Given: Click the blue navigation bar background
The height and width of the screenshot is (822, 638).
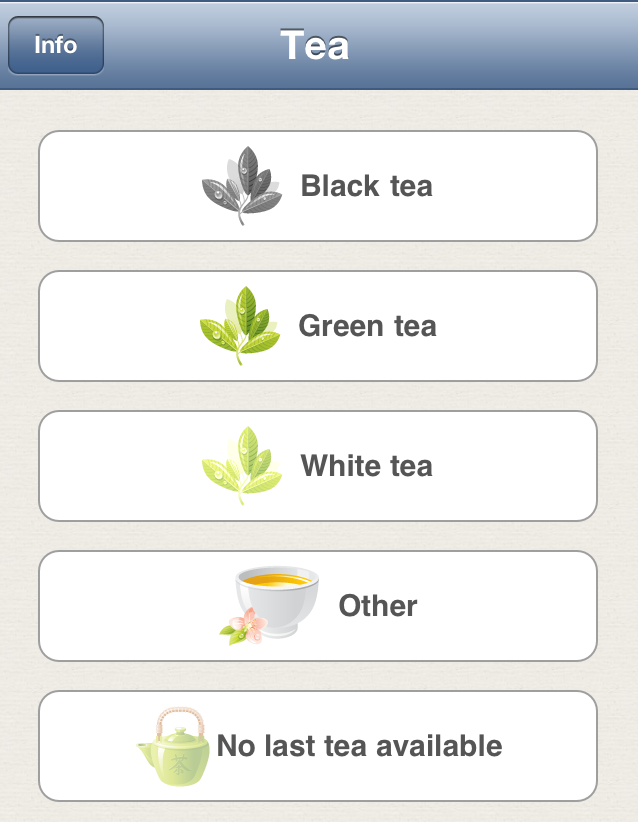Looking at the screenshot, I should (x=472, y=45).
